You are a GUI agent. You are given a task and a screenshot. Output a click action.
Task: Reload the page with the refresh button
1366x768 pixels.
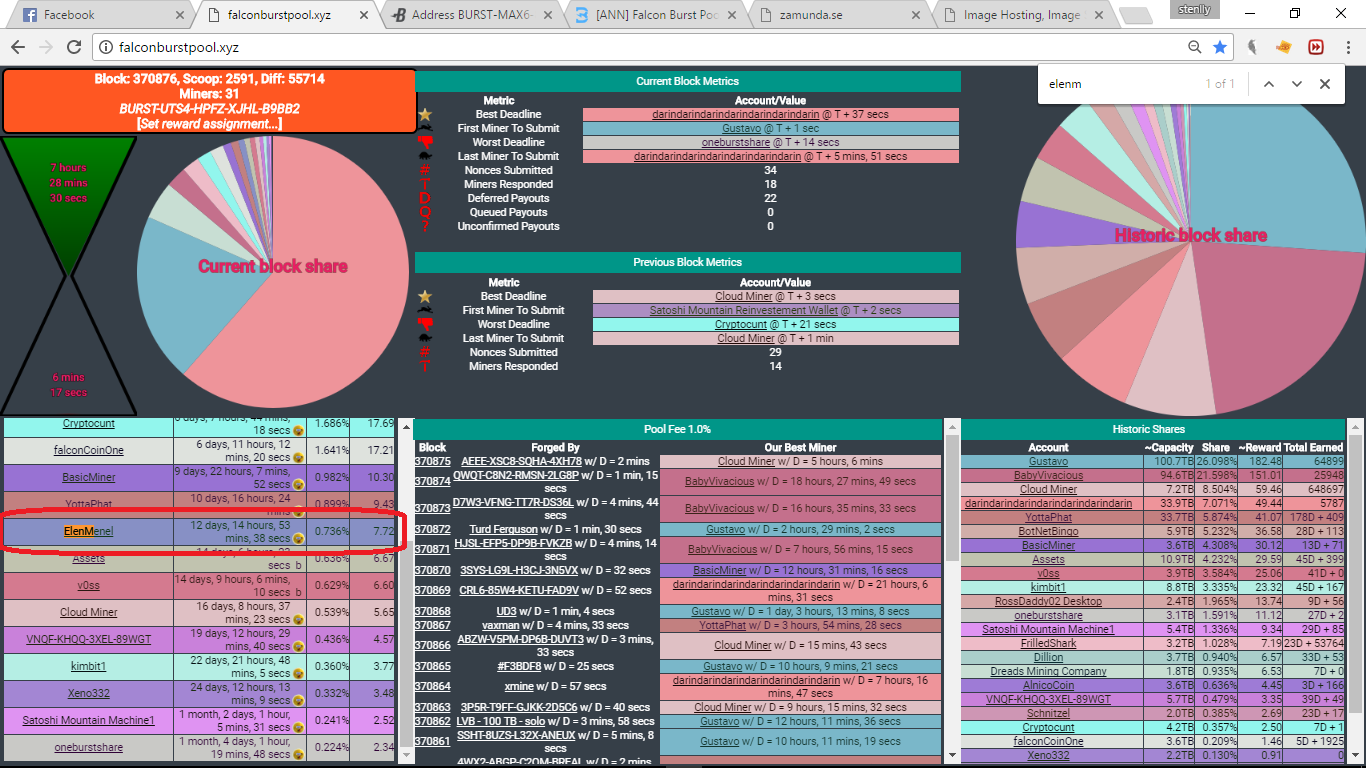73,47
